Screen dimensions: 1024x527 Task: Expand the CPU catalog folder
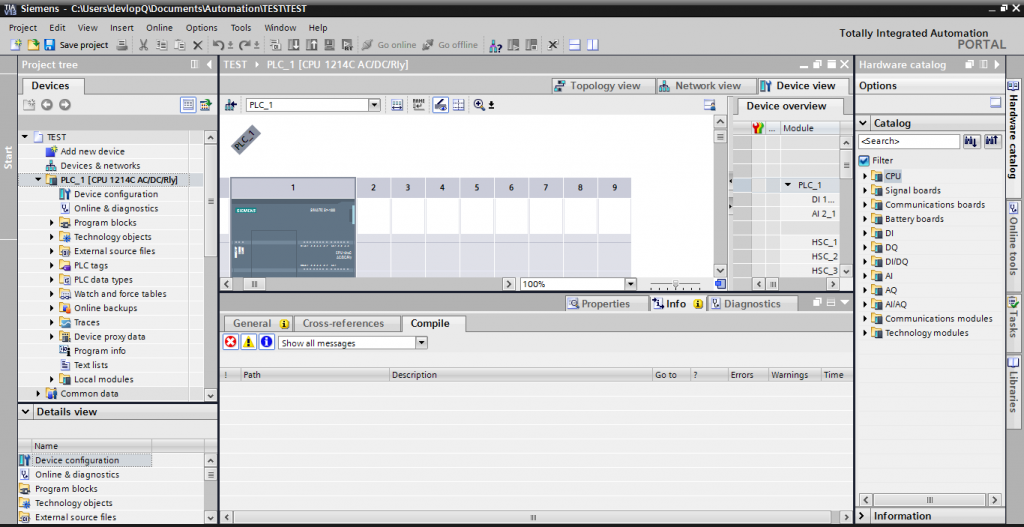pos(865,176)
